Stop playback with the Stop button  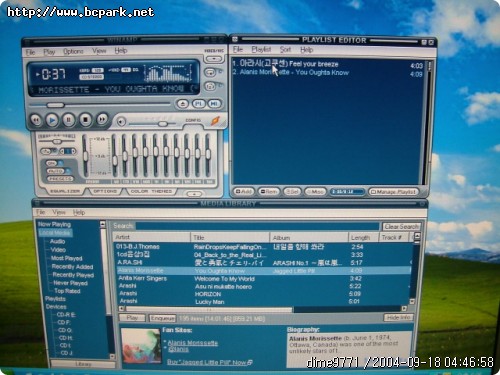point(85,120)
